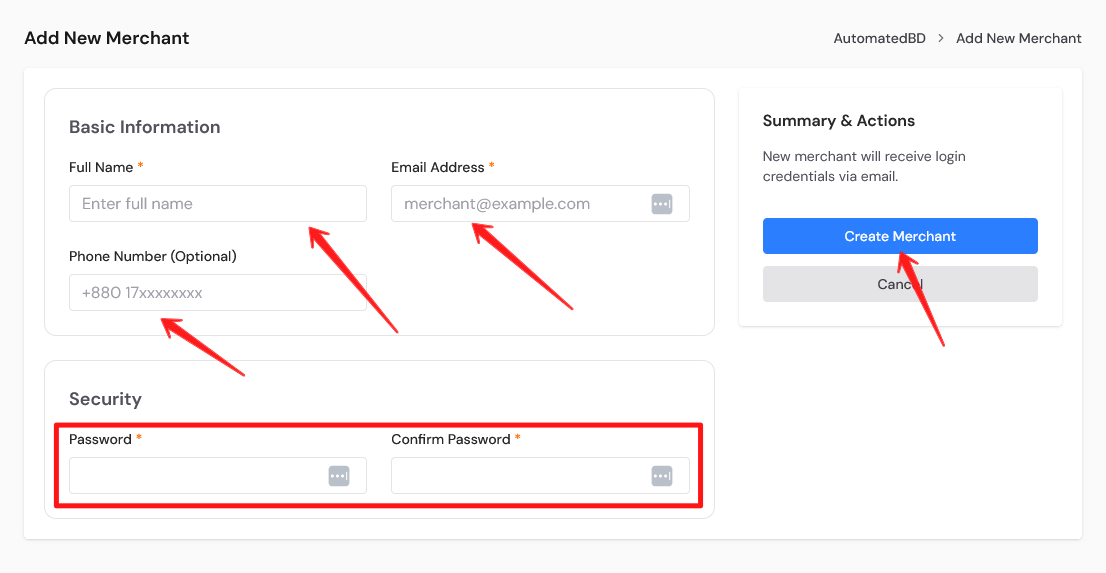Click the Add New Merchant breadcrumb item
Viewport: 1106px width, 573px height.
1018,38
